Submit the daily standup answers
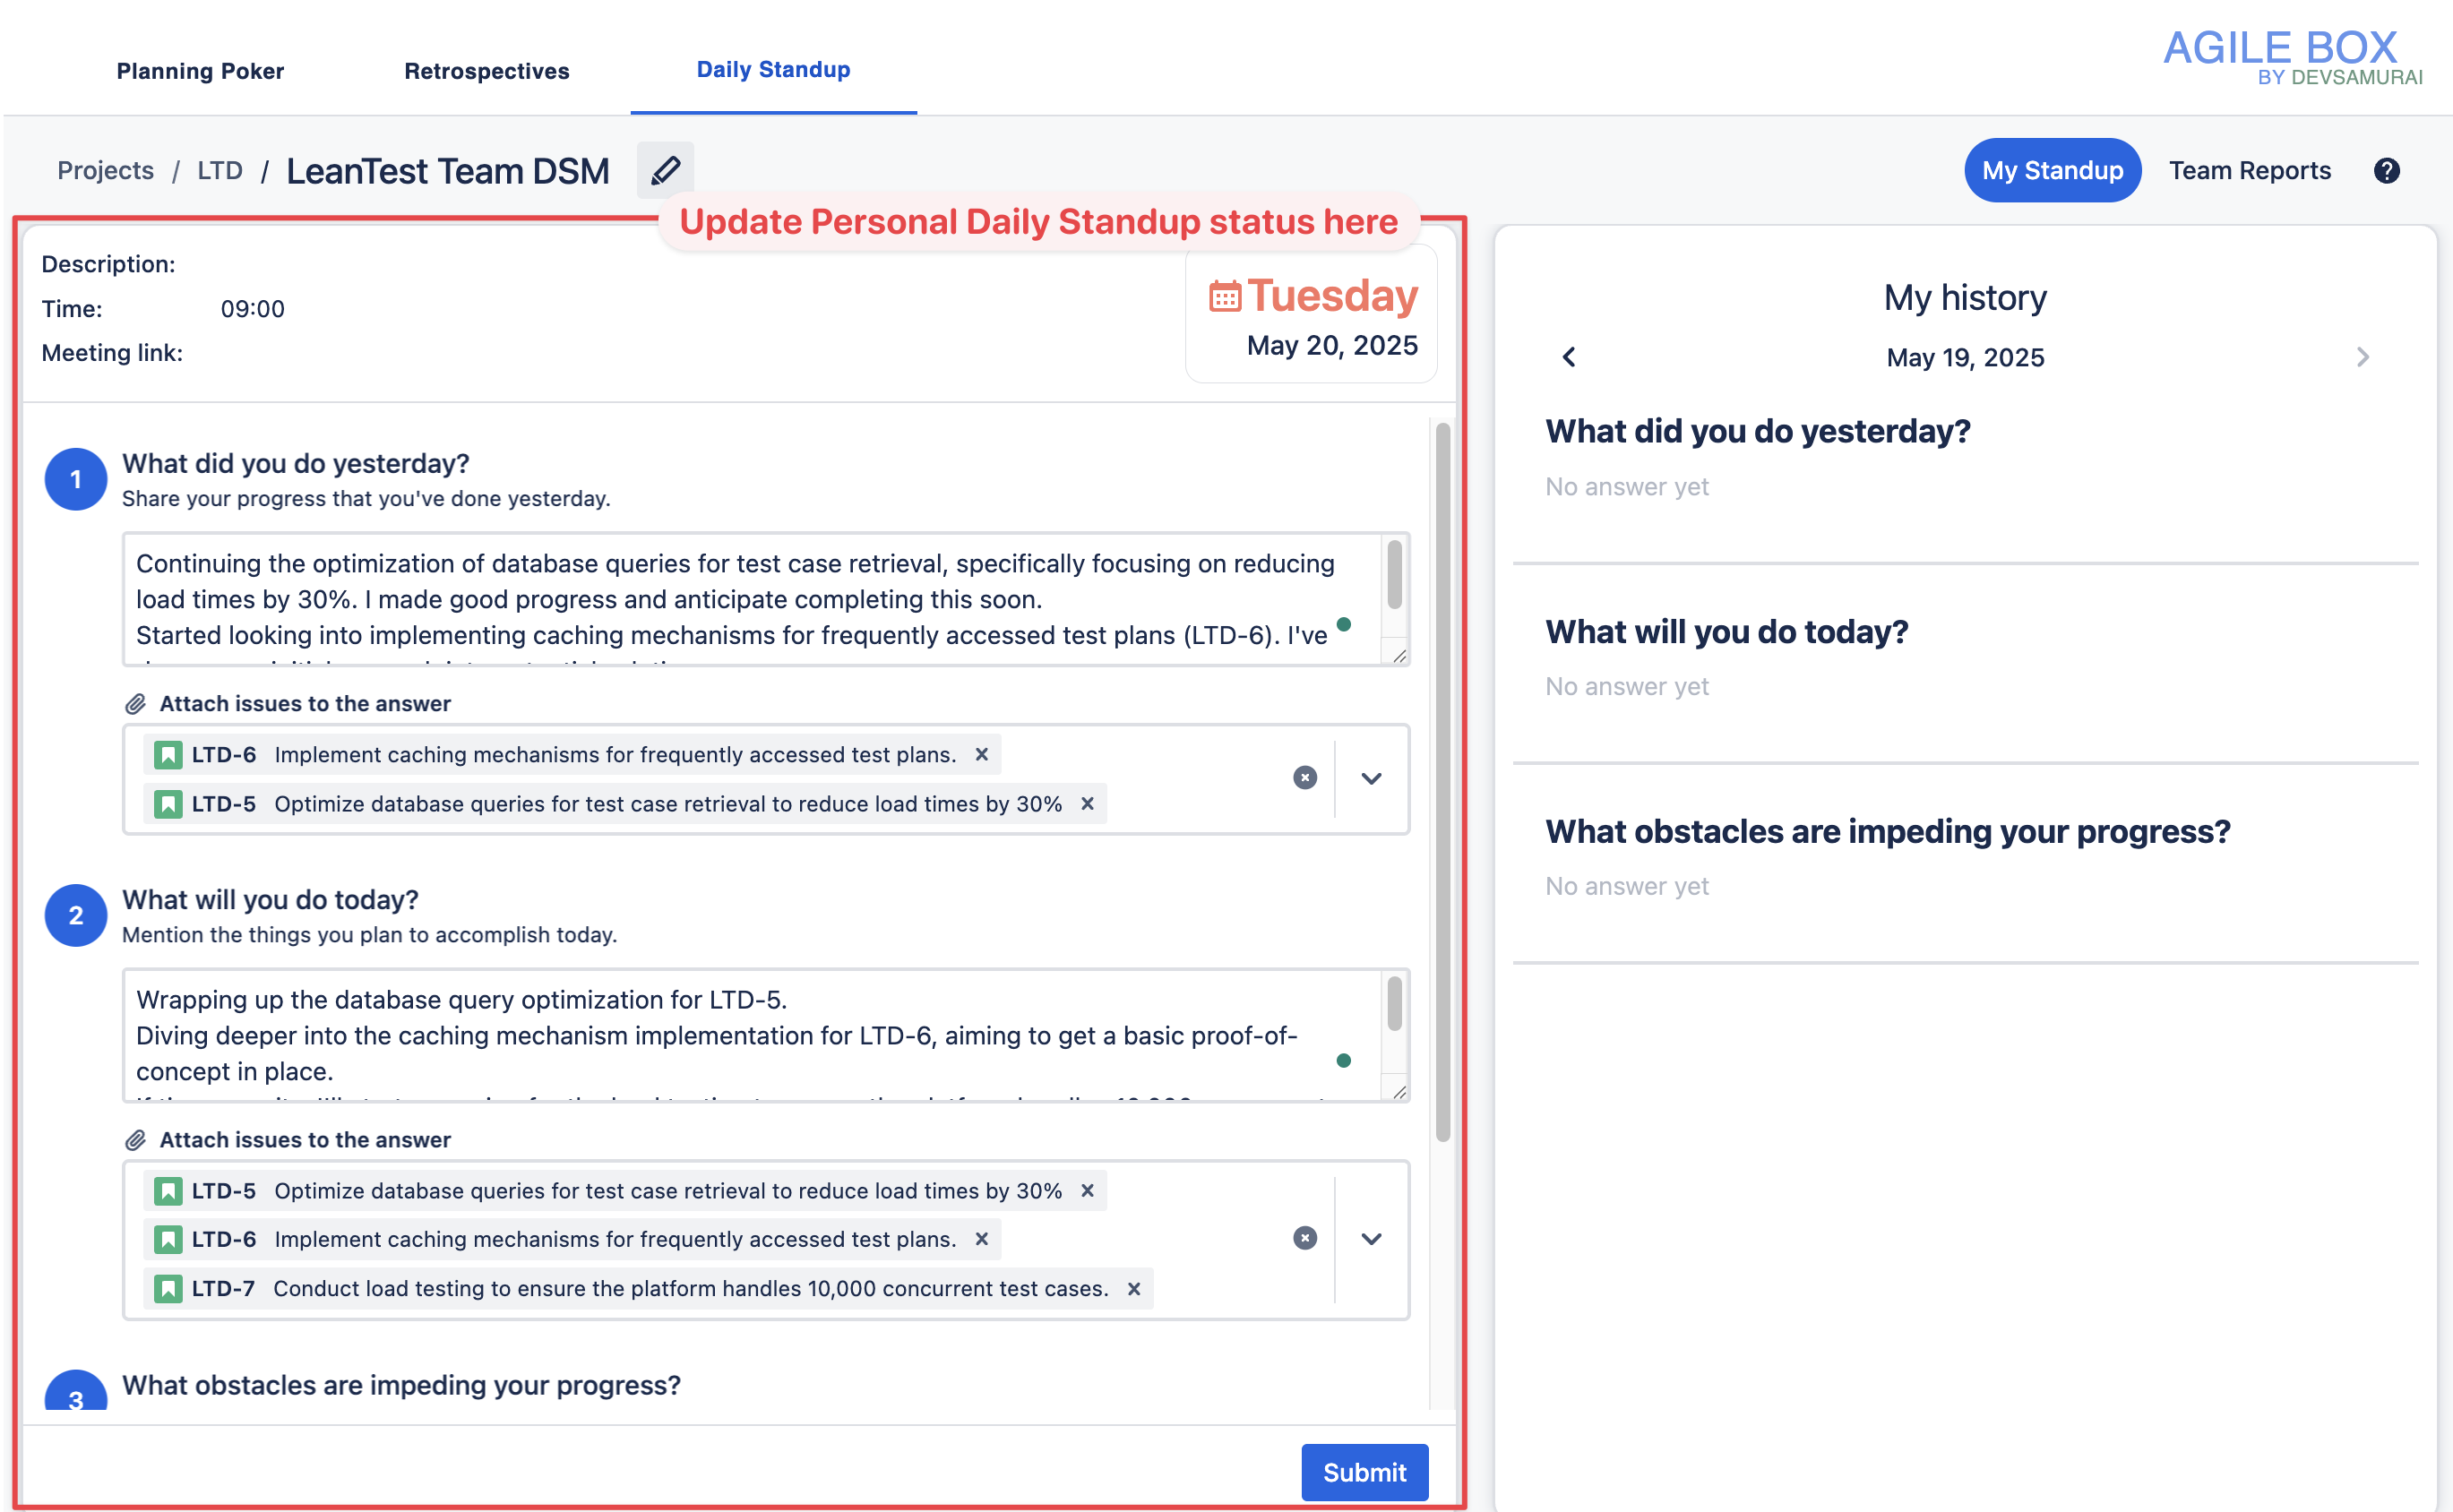 (1364, 1471)
